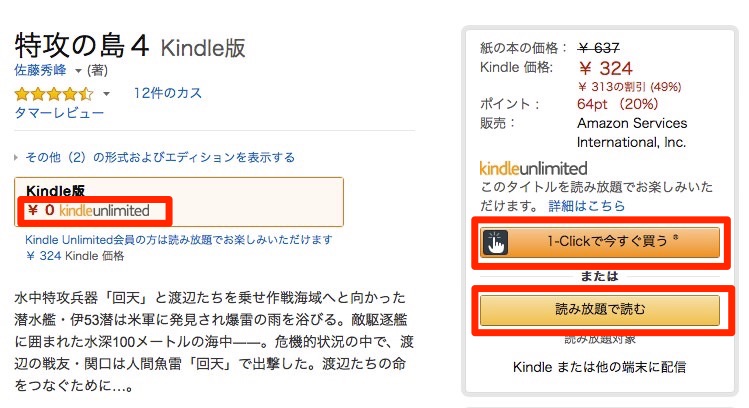The image size is (749, 408).
Task: Click the kindleunlimited logo in the buy box
Action: click(x=533, y=168)
